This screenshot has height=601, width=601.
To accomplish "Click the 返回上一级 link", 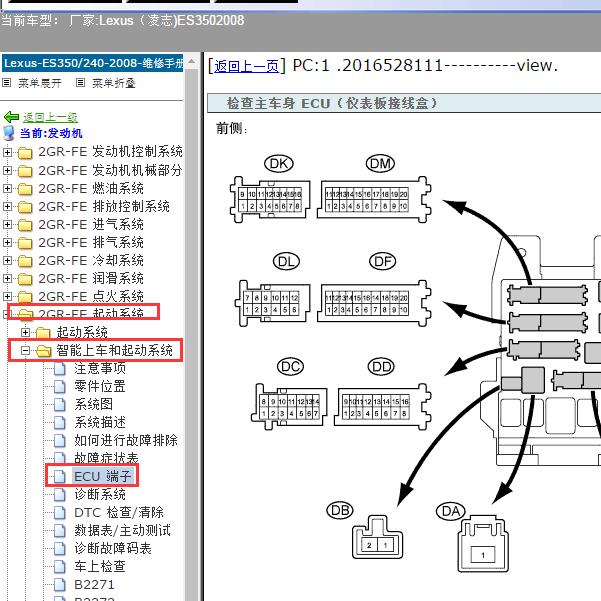I will click(50, 117).
